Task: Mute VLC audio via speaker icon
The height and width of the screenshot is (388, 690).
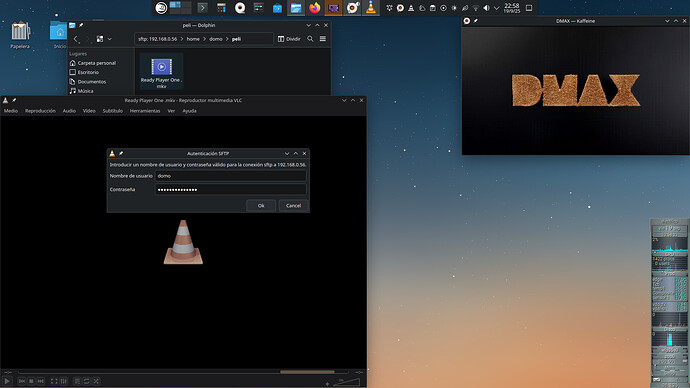Action: (327, 383)
